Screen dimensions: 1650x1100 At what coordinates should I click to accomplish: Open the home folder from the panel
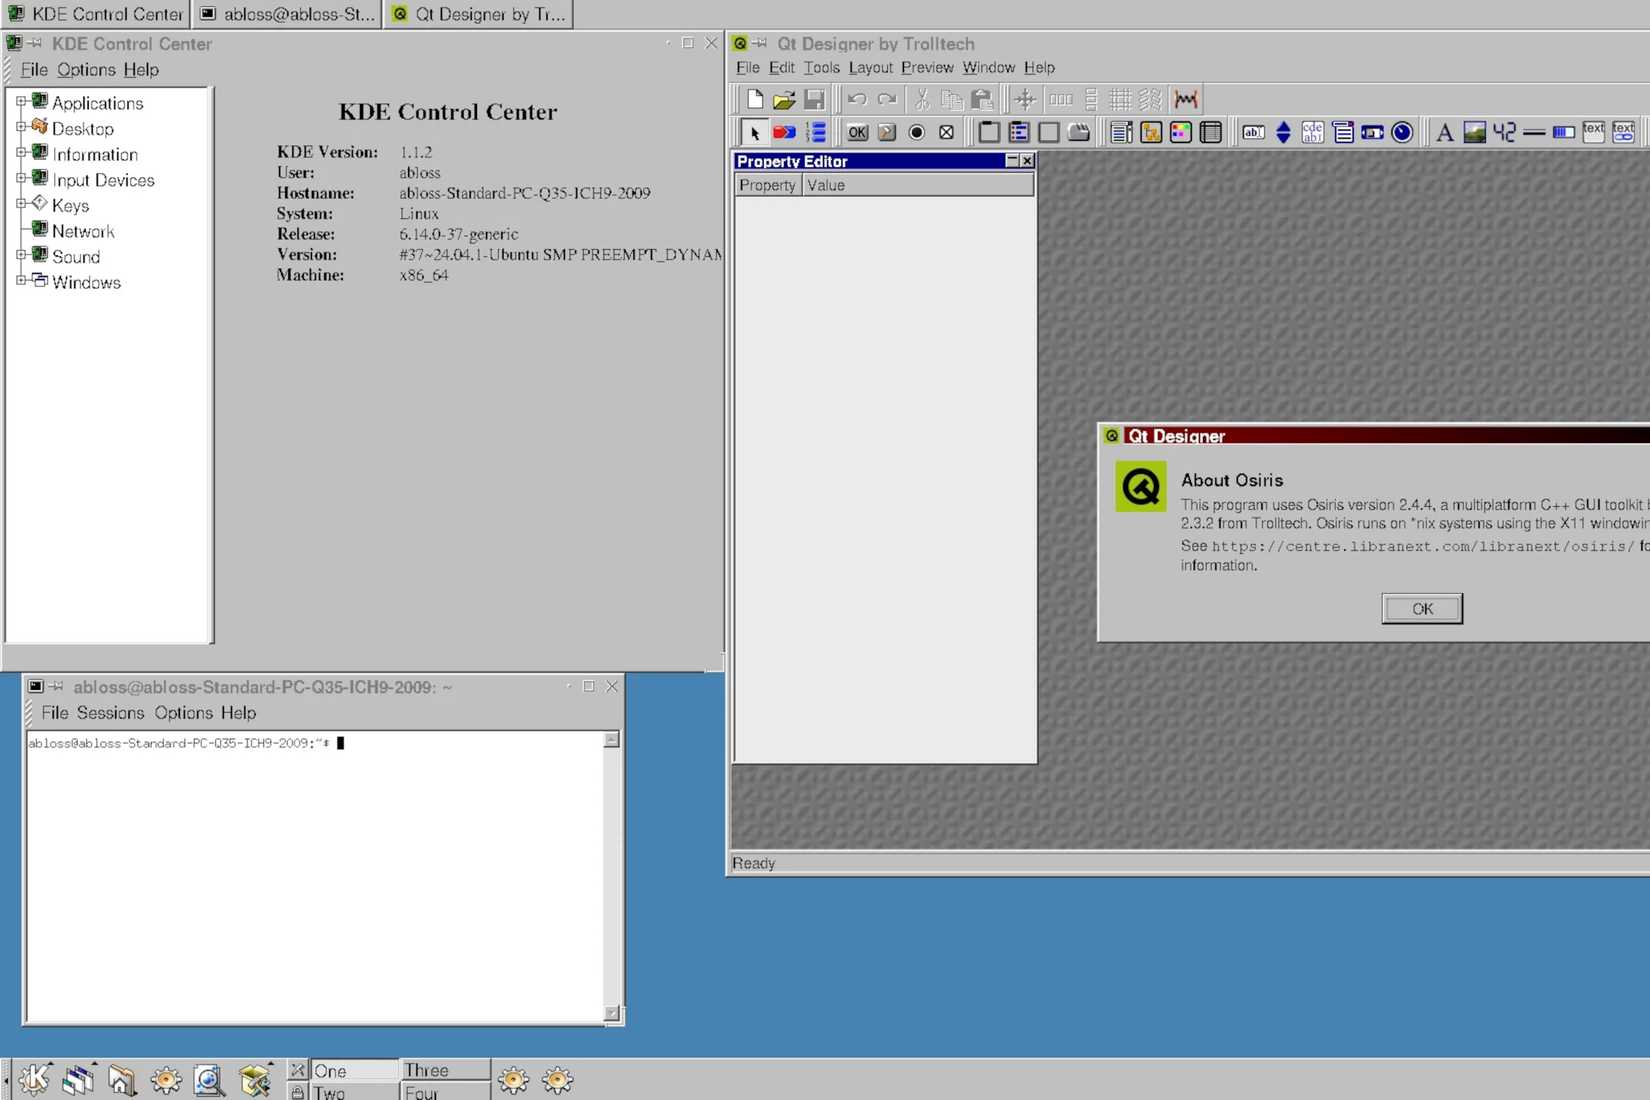[121, 1080]
